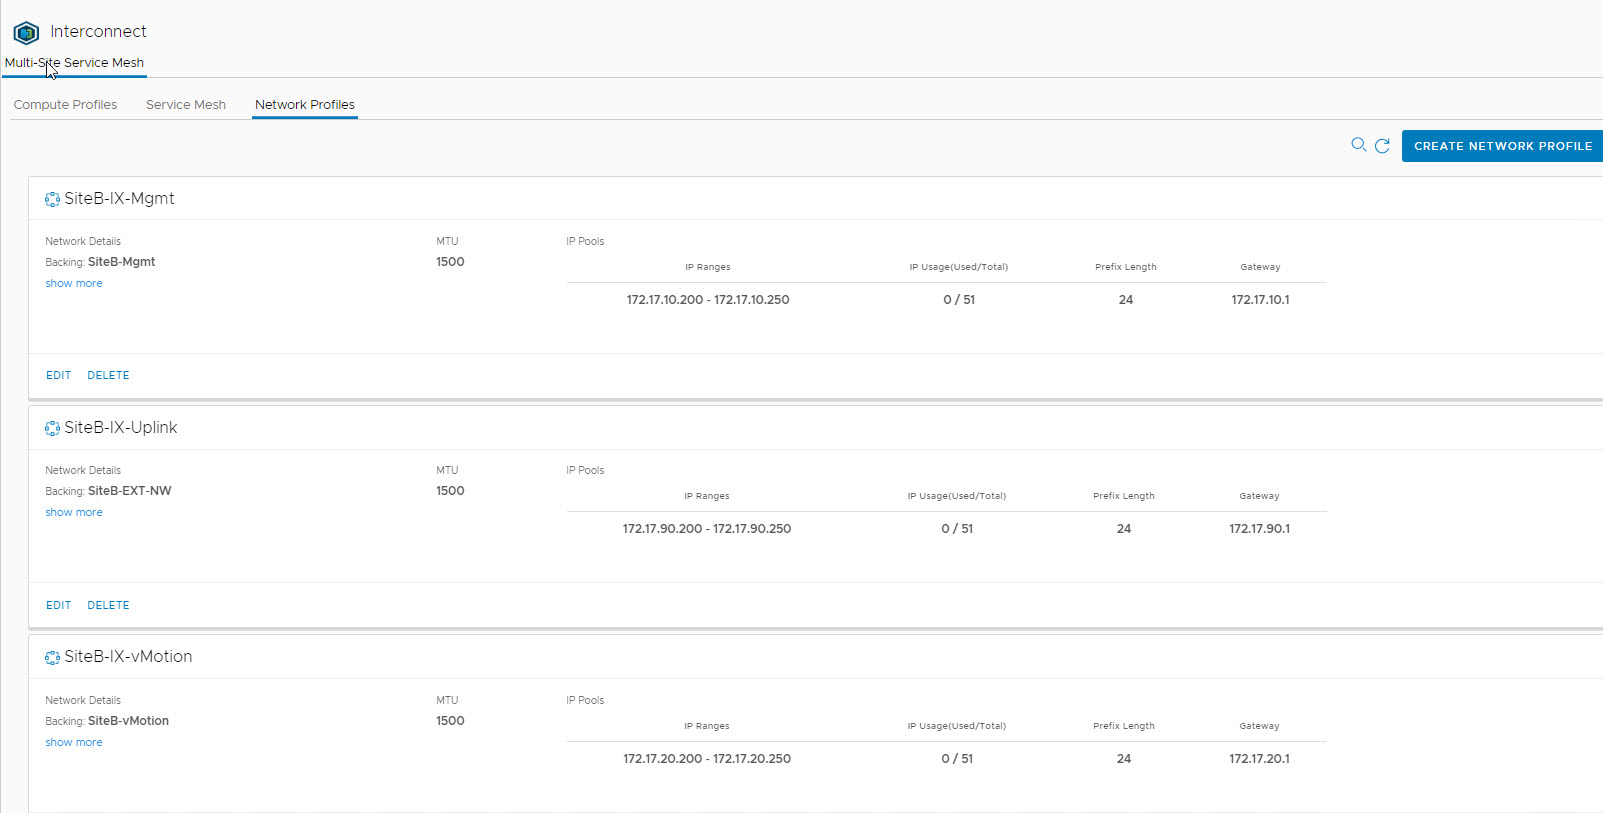Select the Network Profiles tab

pos(305,105)
